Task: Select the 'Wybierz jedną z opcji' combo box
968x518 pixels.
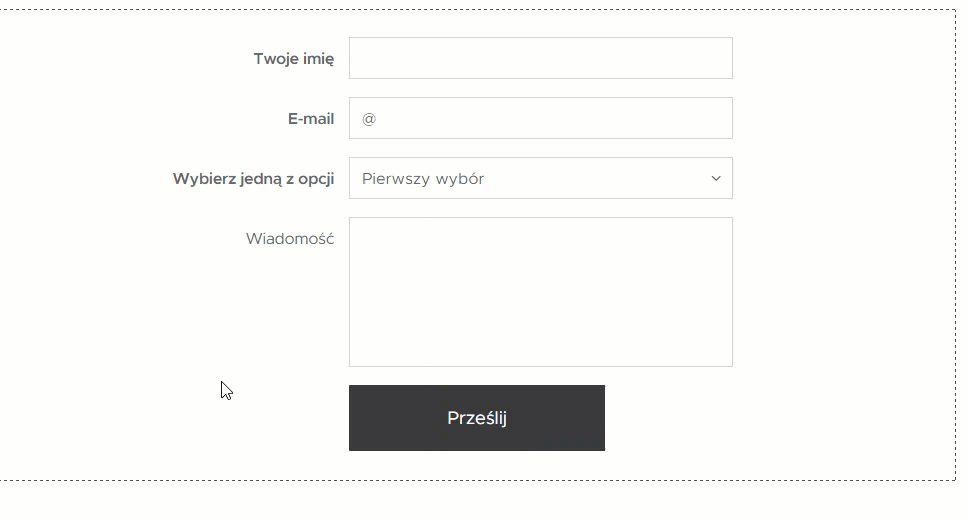Action: (541, 178)
